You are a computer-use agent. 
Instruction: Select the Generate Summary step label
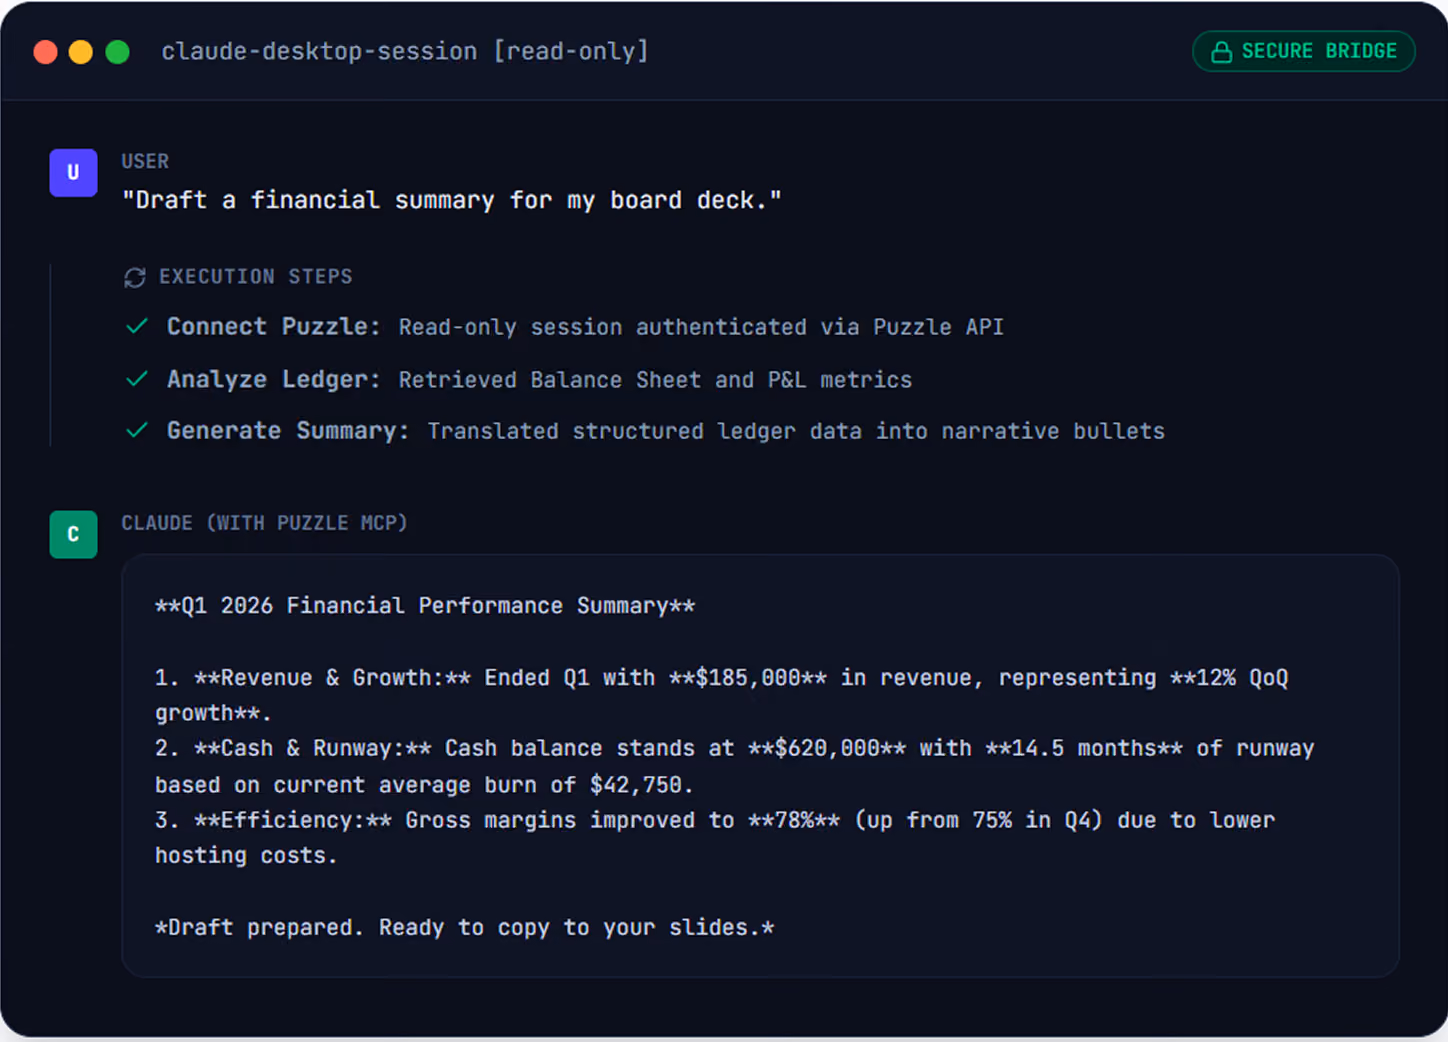[x=288, y=431]
